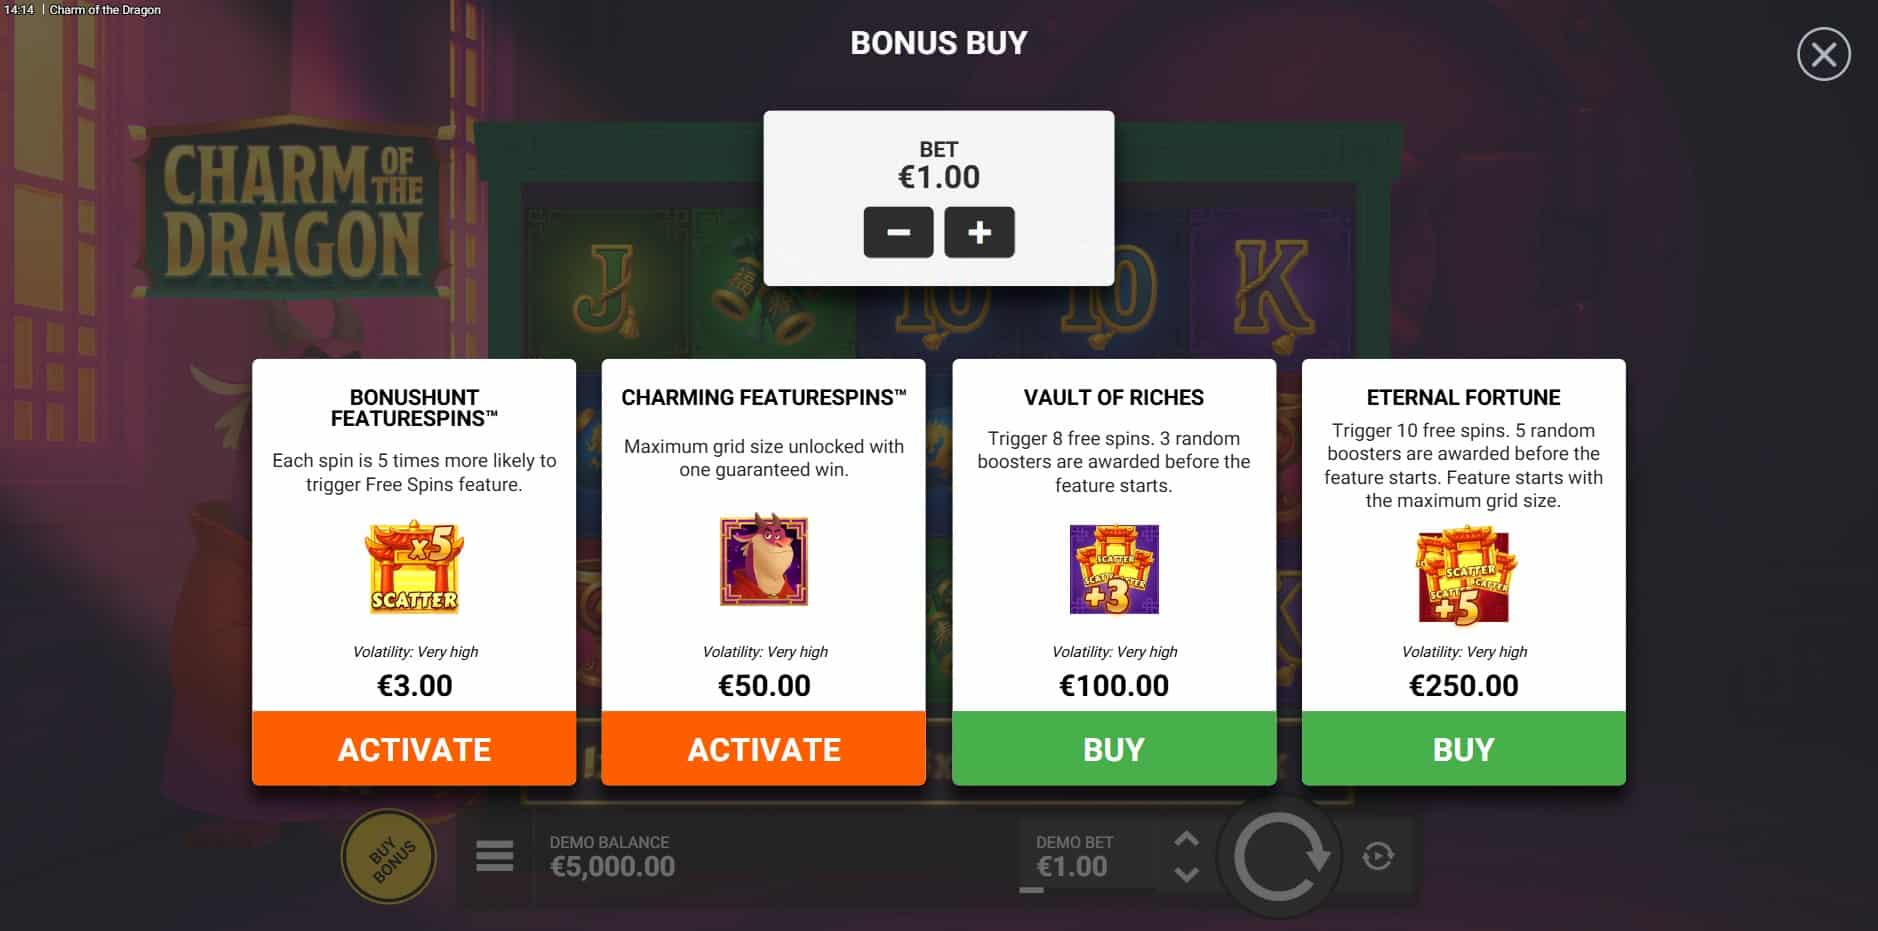Activate Bonushunt Featurespins for €3.00
Image resolution: width=1878 pixels, height=931 pixels.
[414, 749]
